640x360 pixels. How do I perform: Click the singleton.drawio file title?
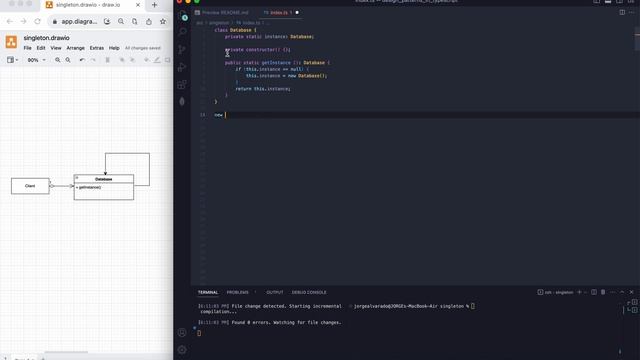coord(47,38)
